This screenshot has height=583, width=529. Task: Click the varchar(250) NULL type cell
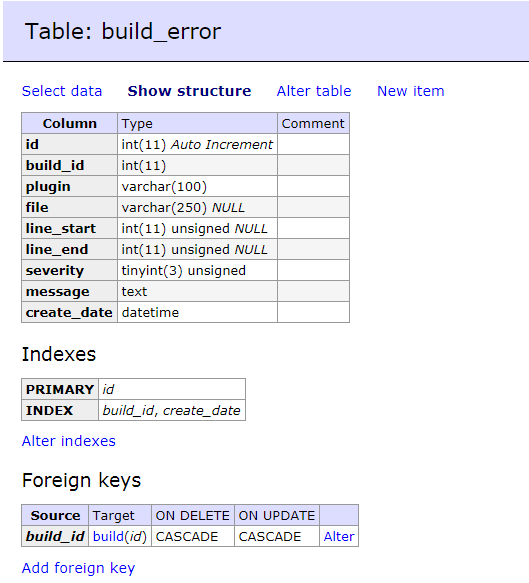pyautogui.click(x=197, y=207)
